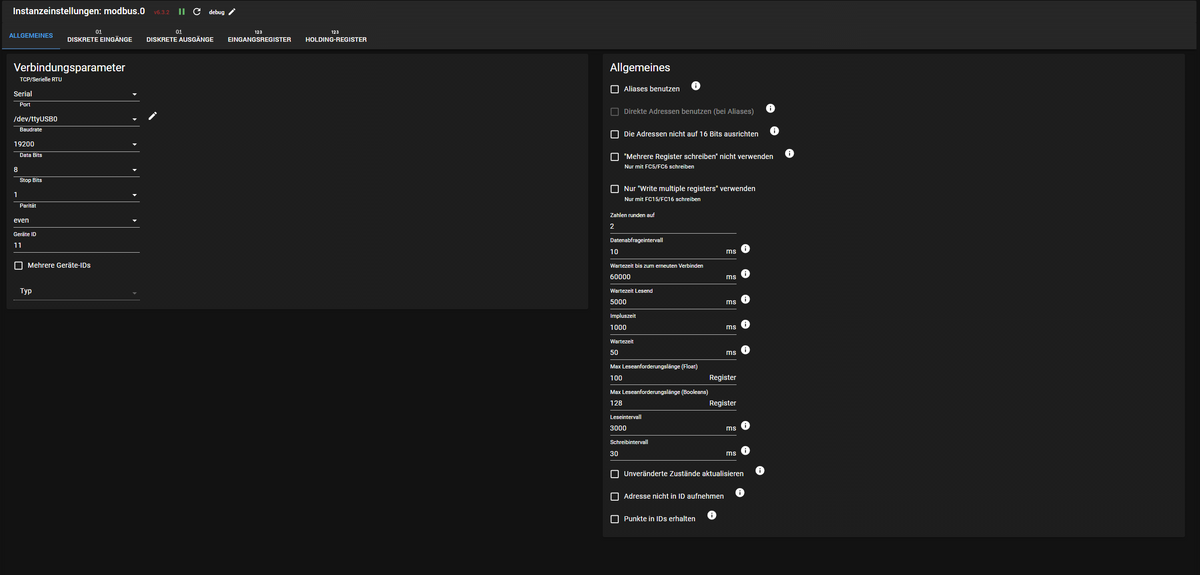This screenshot has width=1200, height=575.
Task: Show info icon for Wartezeit bis zum erneuten Verbinden
Action: pyautogui.click(x=745, y=274)
